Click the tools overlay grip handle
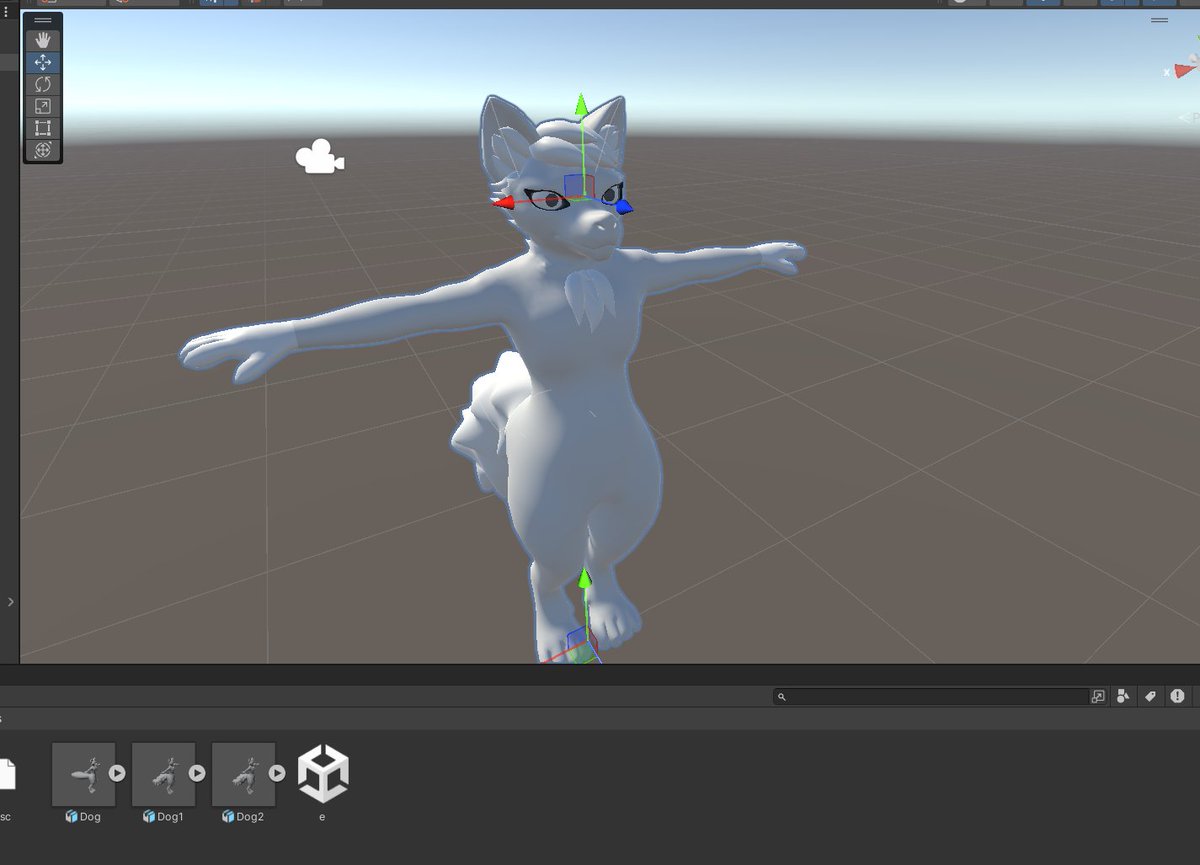This screenshot has height=865, width=1200. click(43, 20)
